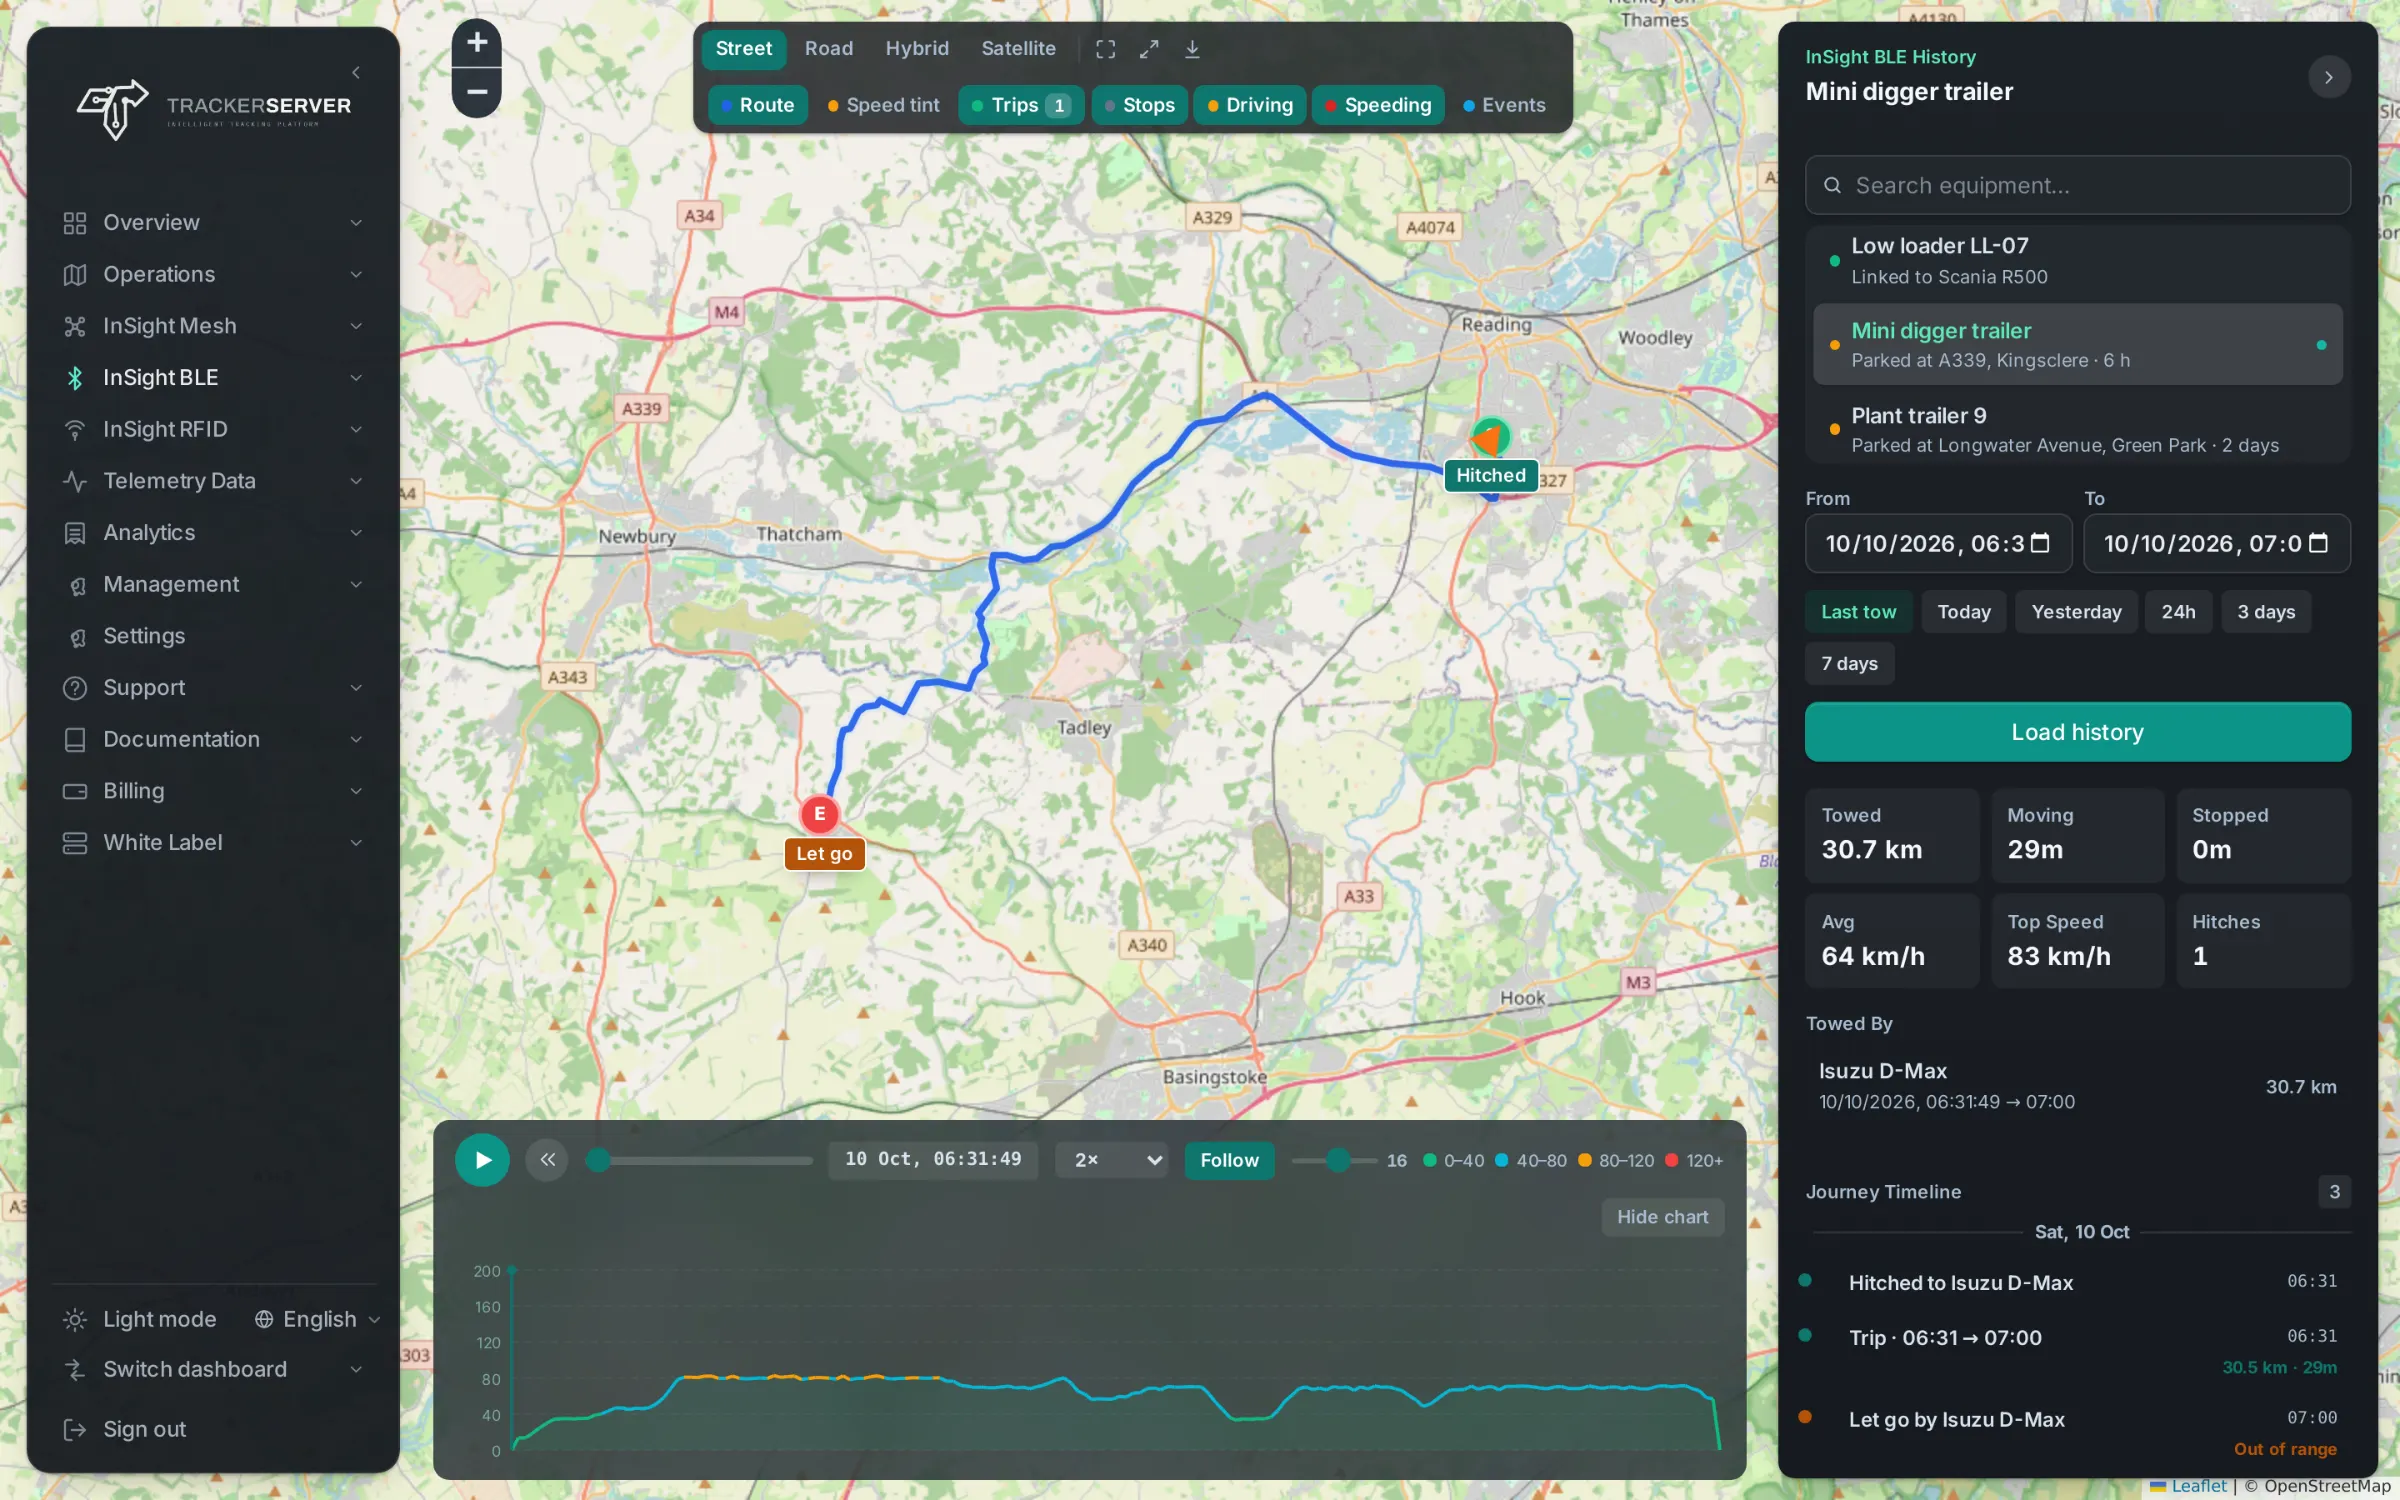Click the download route icon
The width and height of the screenshot is (2400, 1500).
pos(1192,49)
